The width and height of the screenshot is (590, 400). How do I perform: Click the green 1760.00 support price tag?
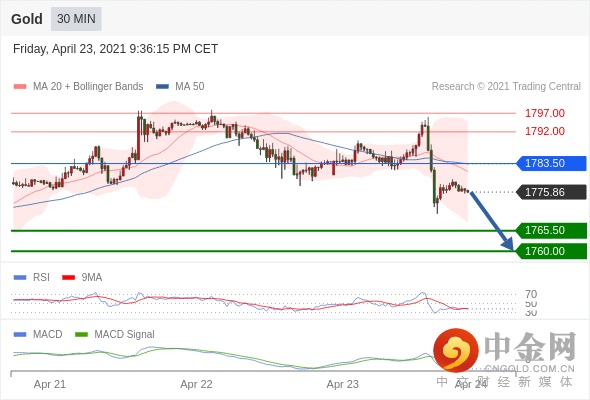(x=551, y=251)
